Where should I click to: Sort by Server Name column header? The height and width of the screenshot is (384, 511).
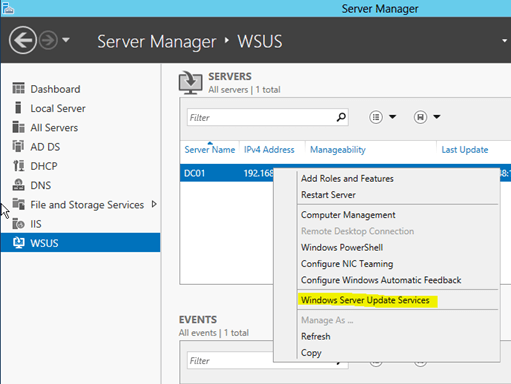pos(210,150)
